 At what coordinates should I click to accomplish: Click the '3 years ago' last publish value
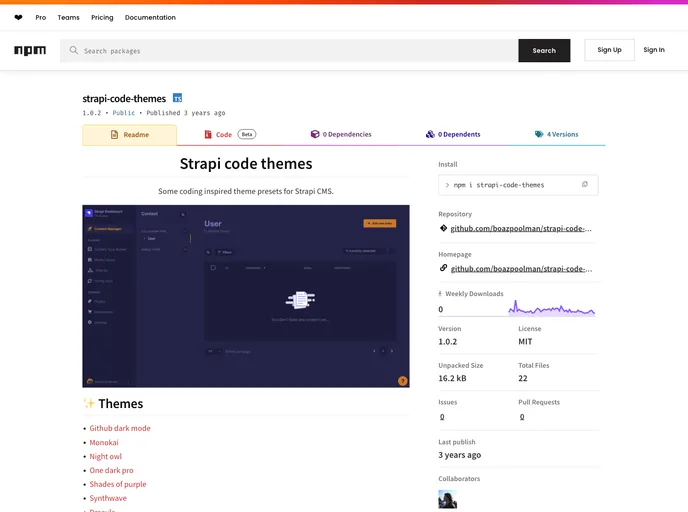[459, 455]
